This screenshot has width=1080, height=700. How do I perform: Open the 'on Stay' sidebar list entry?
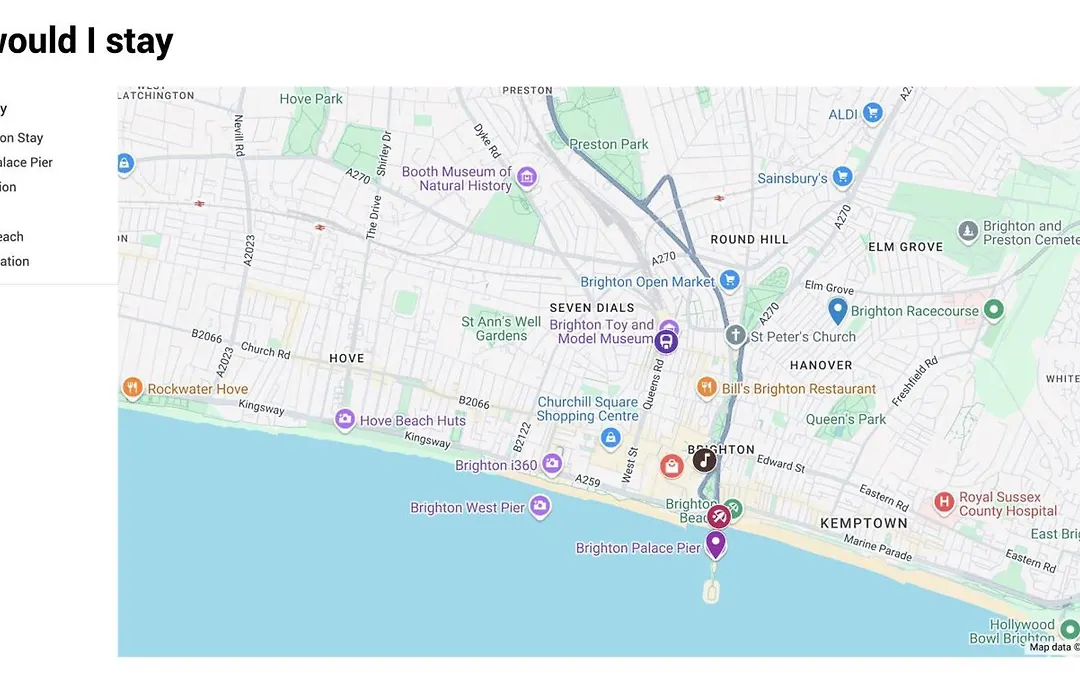pyautogui.click(x=21, y=138)
